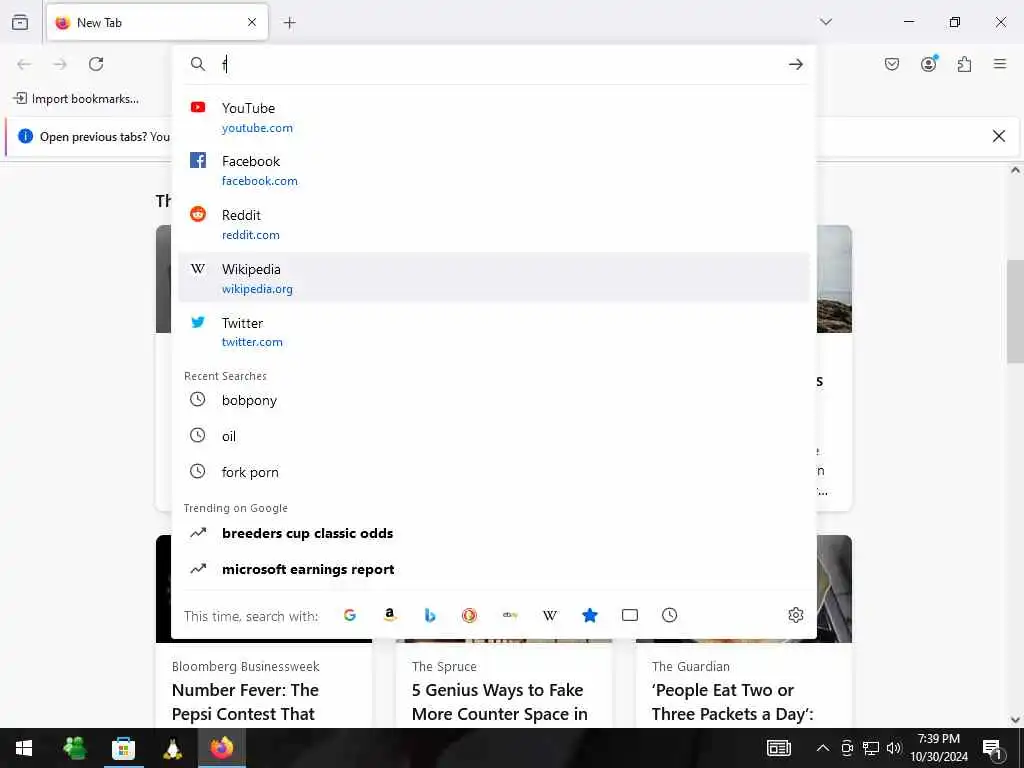Open the network tray icon
Screen dimensions: 1024x768
871,748
